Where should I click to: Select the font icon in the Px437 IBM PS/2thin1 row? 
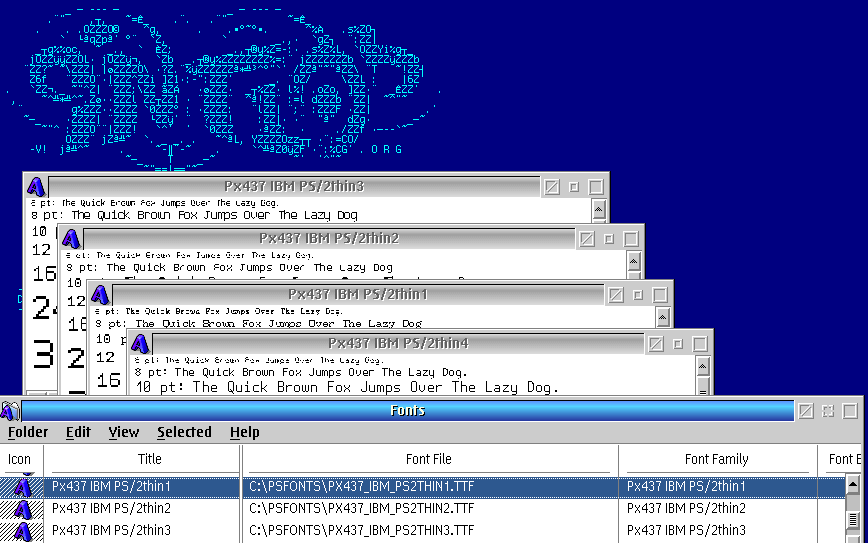click(21, 487)
